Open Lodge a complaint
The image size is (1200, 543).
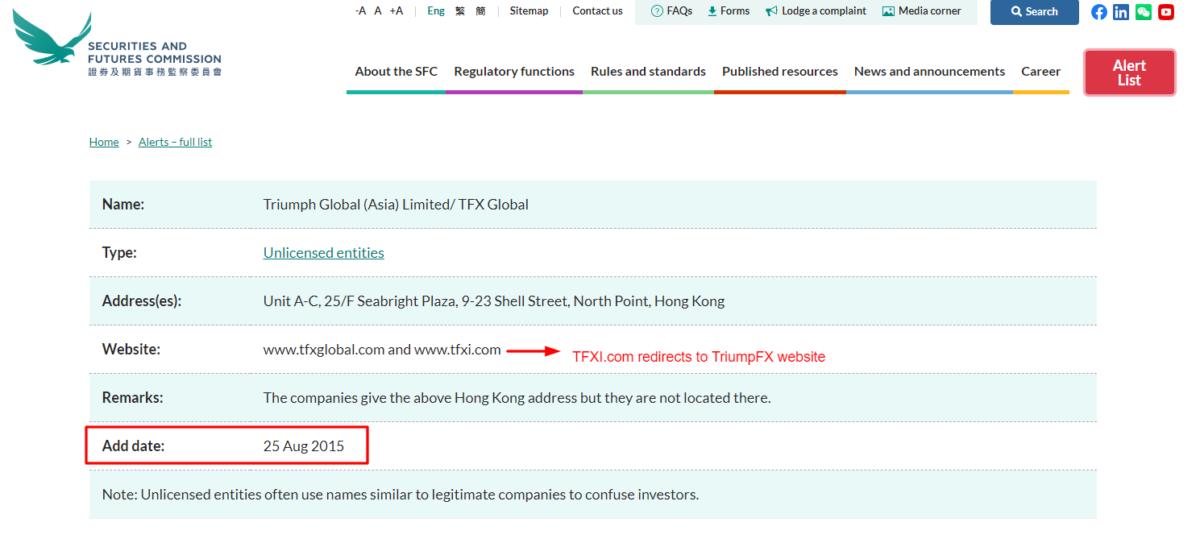pos(815,11)
